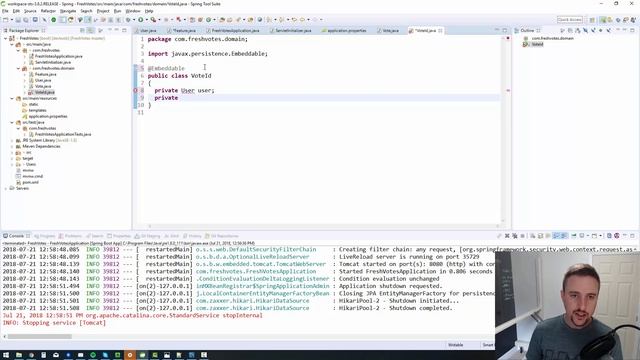The width and height of the screenshot is (640, 360).
Task: Maximize the editor area
Action: click(505, 31)
